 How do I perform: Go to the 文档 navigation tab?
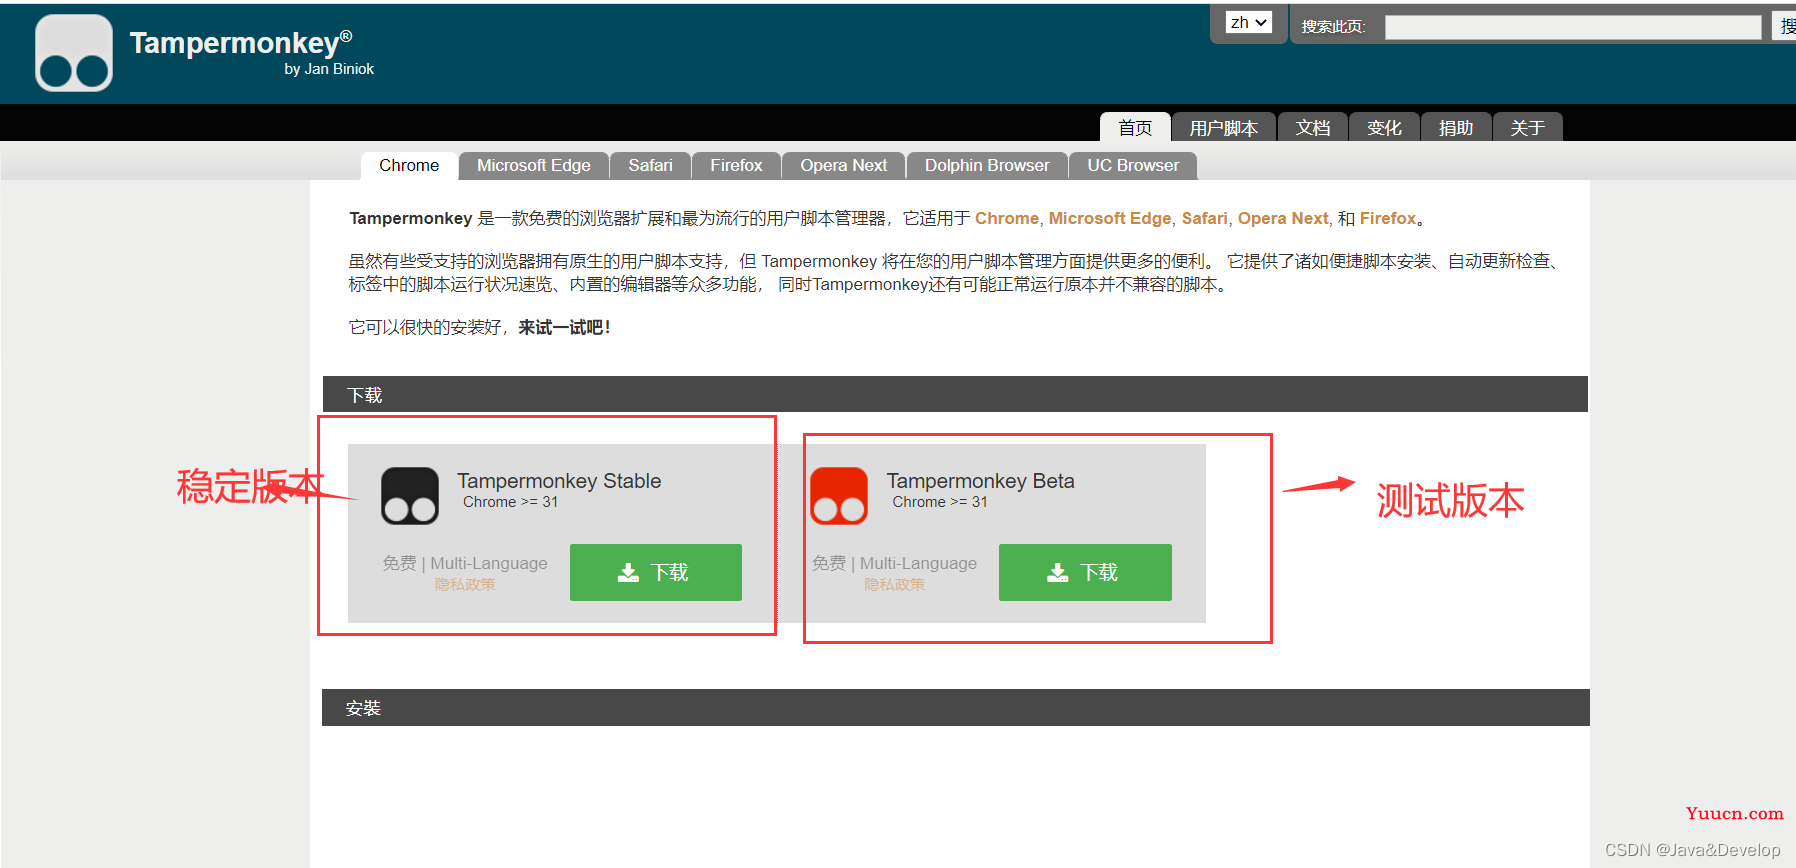coord(1313,128)
